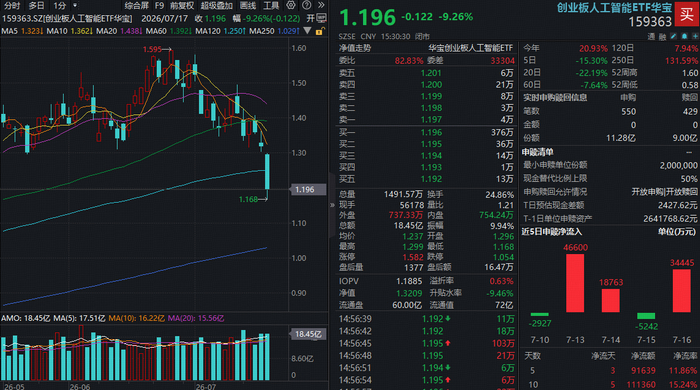
Task: Click the 46600 net inflow bar for 7-13
Action: (575, 283)
